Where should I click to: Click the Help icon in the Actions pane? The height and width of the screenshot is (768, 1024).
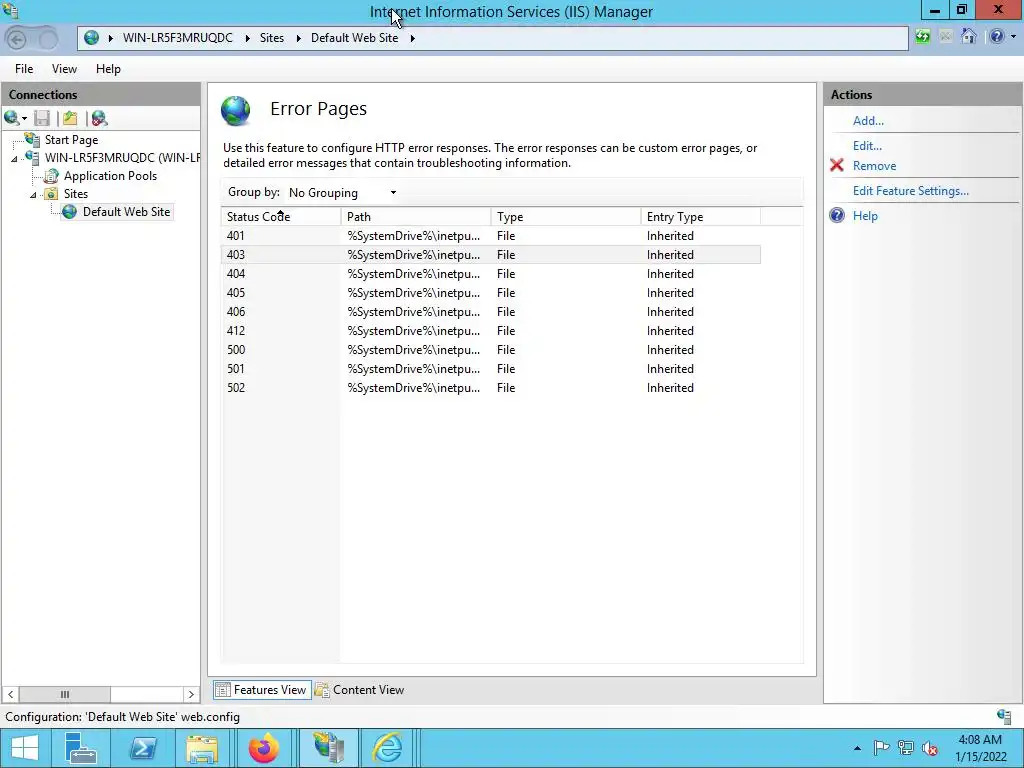click(x=837, y=216)
